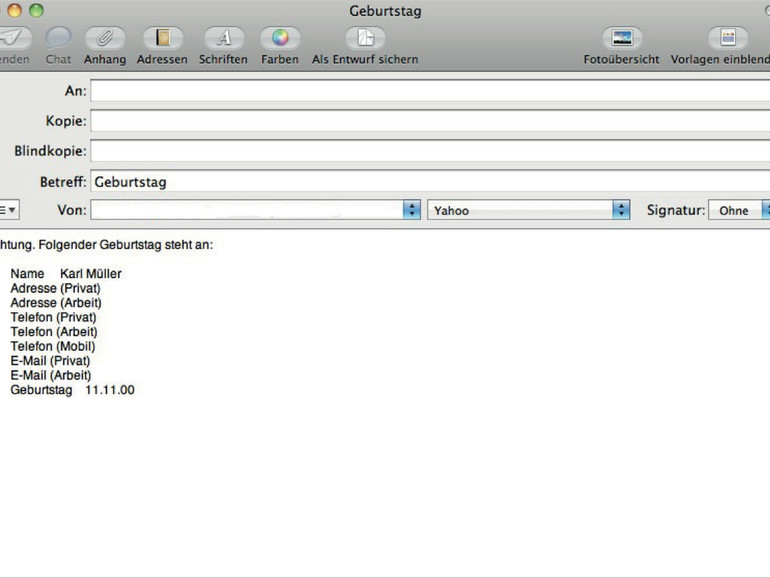Open Farben color wheel icon
This screenshot has height=578, width=770.
[280, 38]
